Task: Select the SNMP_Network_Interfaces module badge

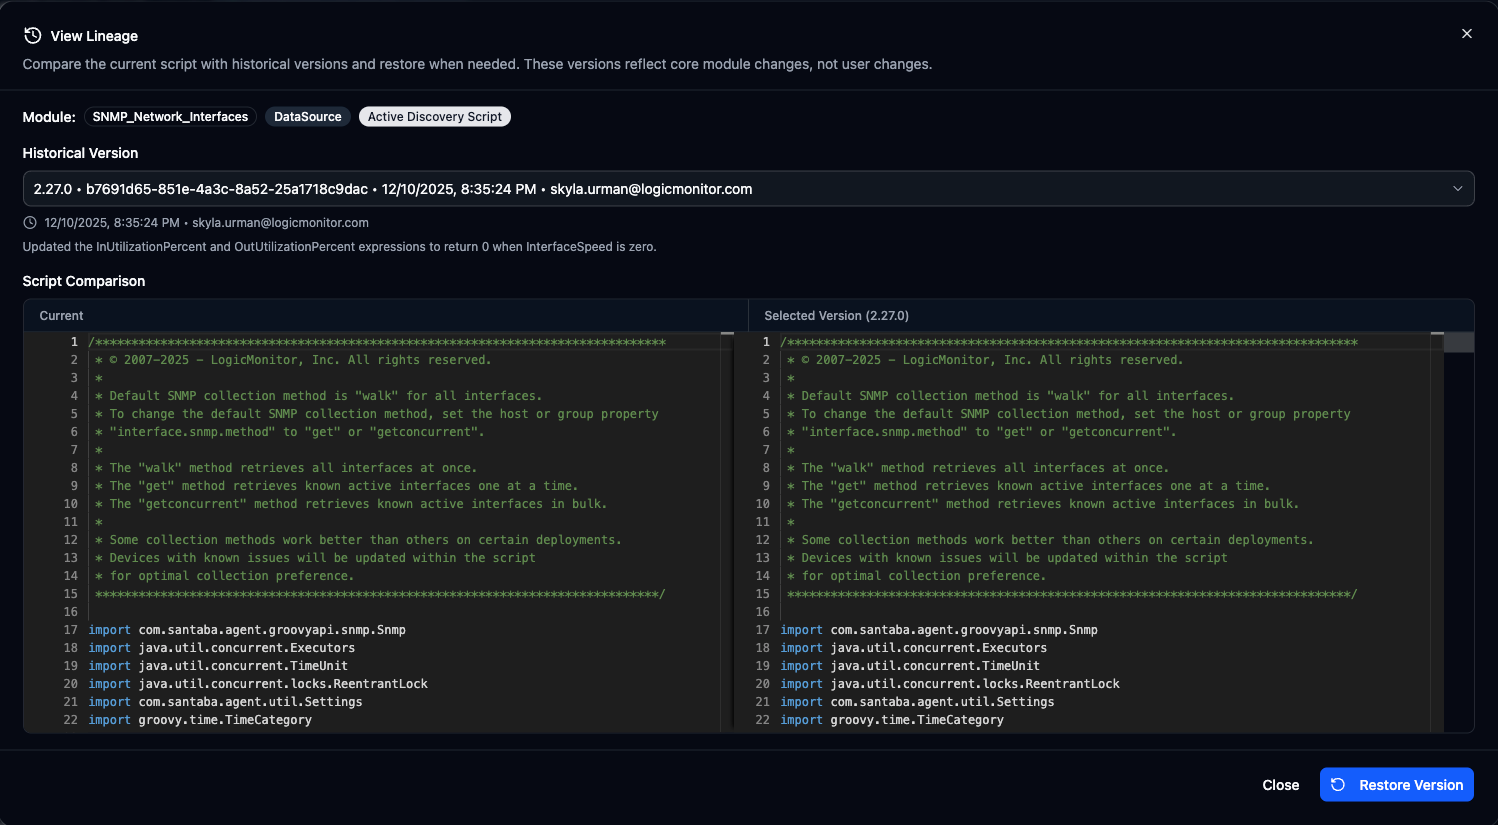Action: click(170, 117)
